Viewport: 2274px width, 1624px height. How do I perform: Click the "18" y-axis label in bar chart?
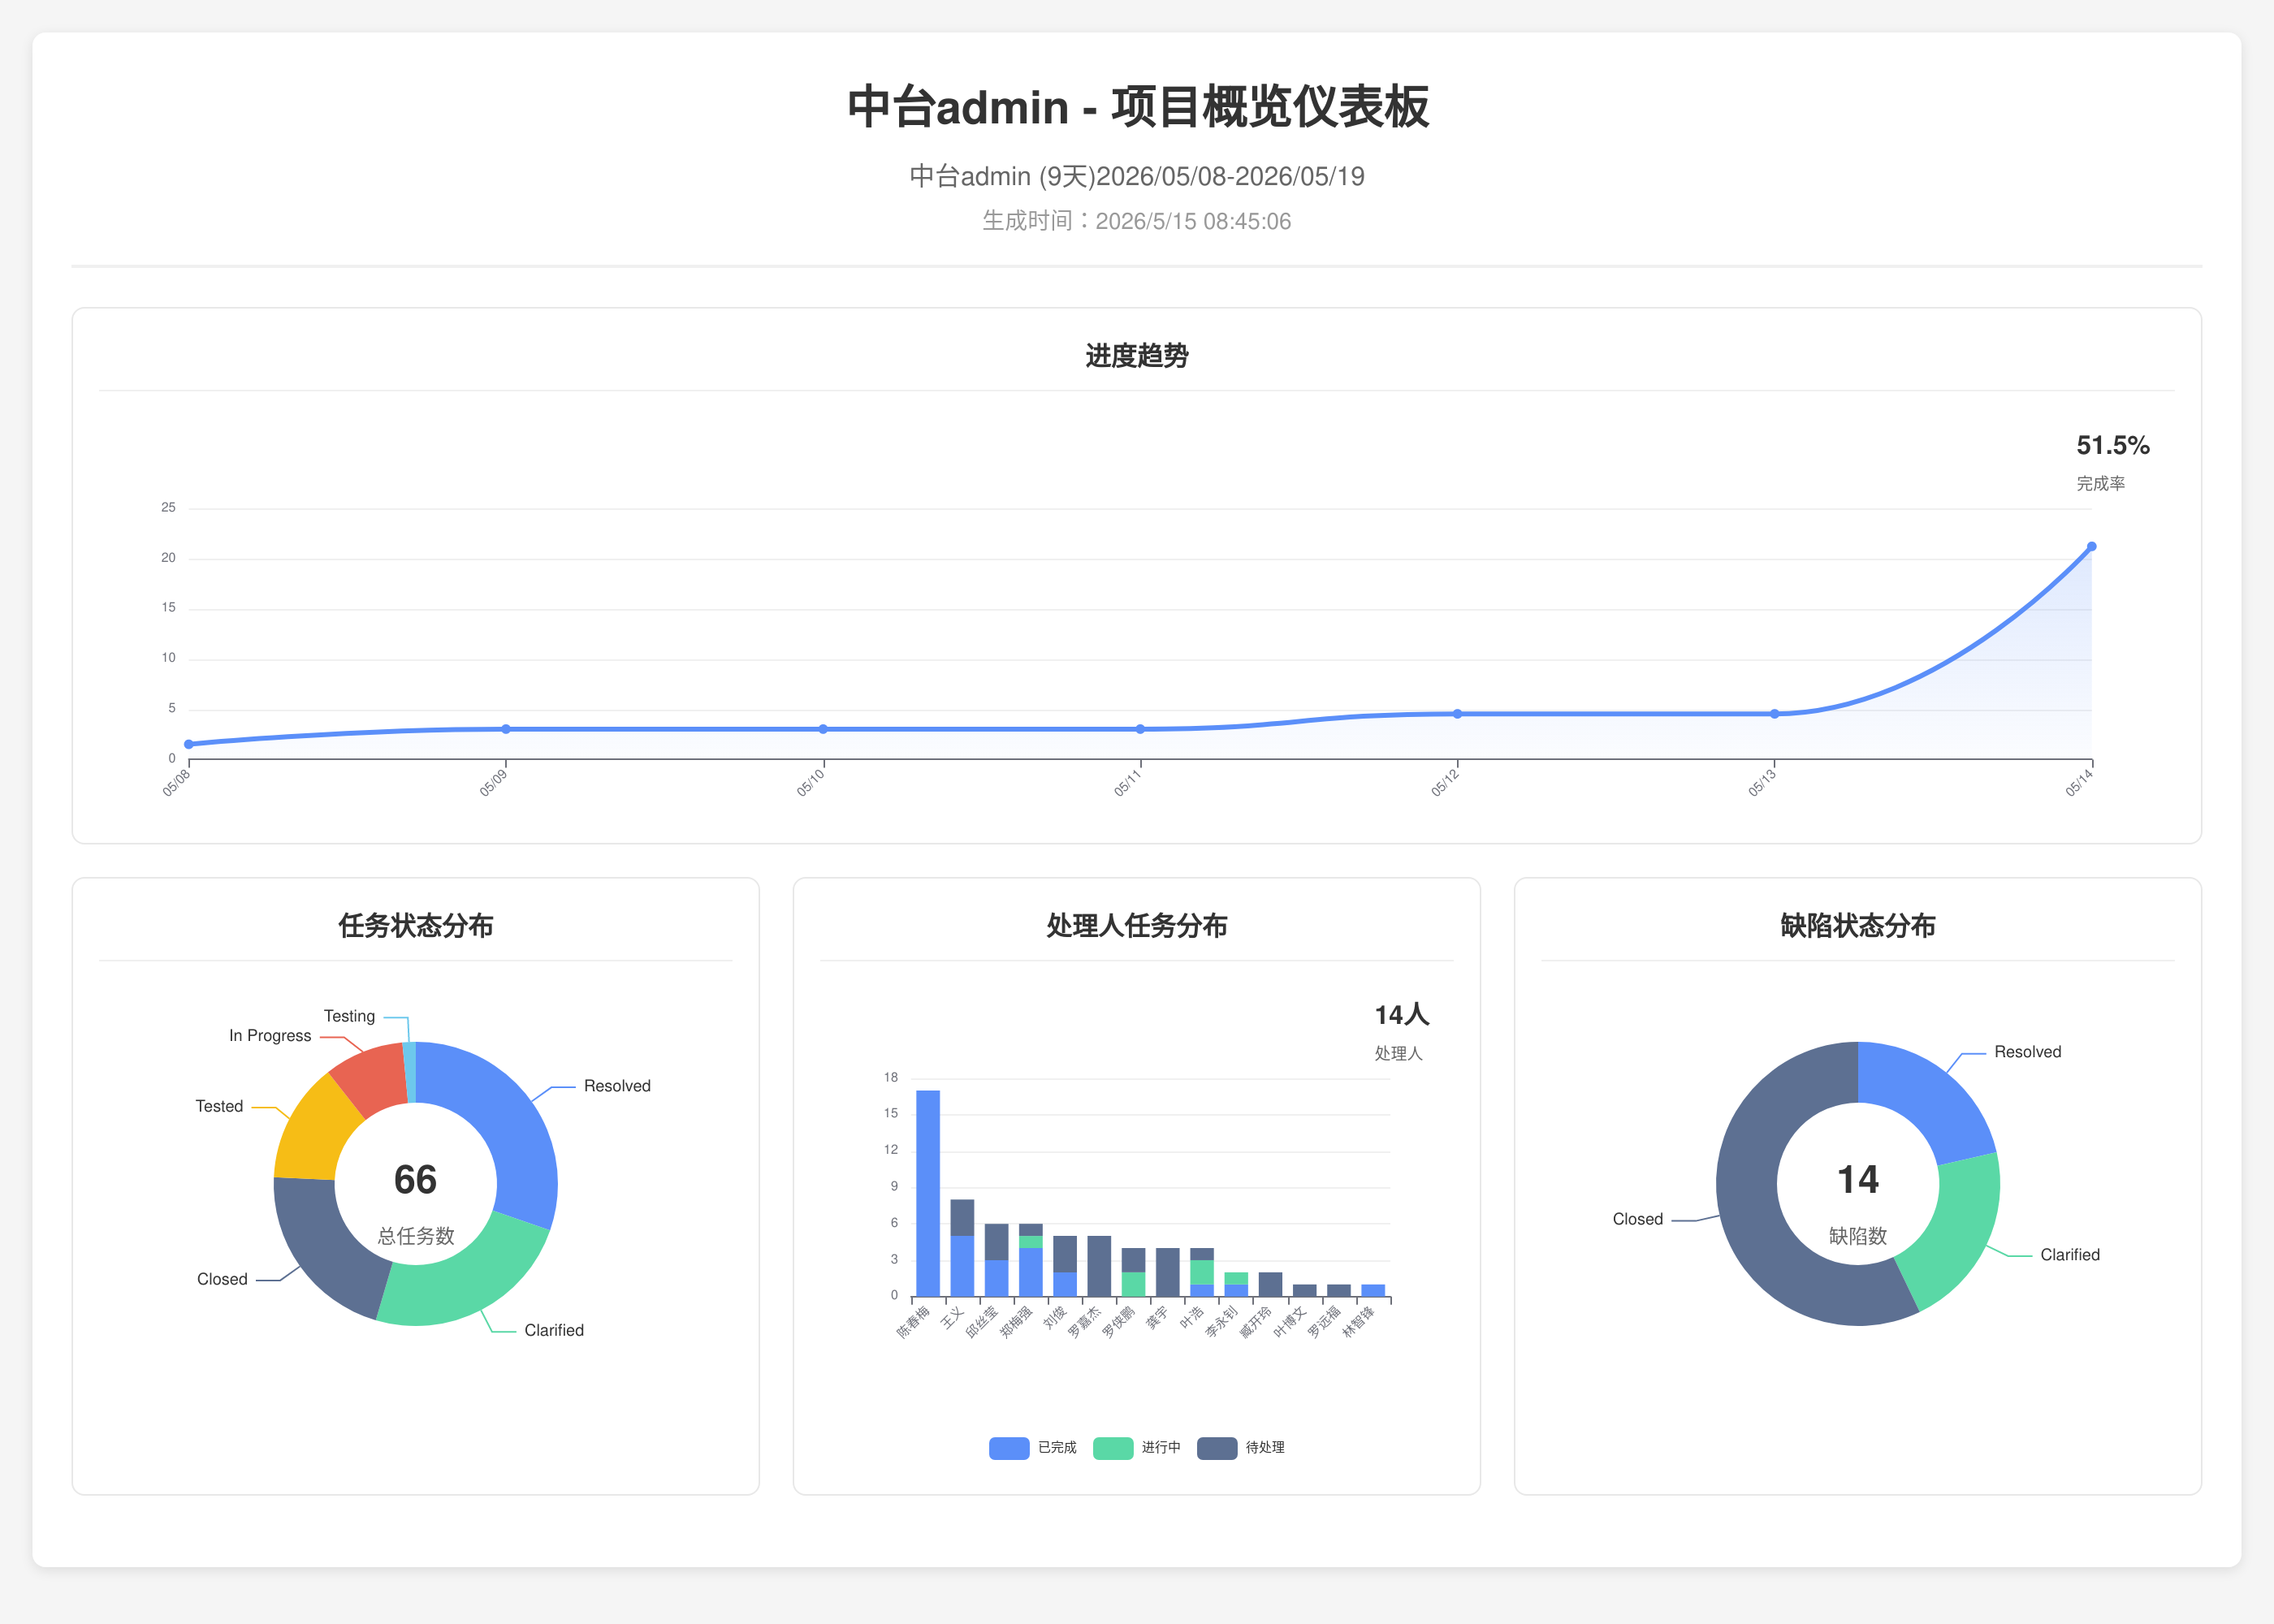(890, 1077)
